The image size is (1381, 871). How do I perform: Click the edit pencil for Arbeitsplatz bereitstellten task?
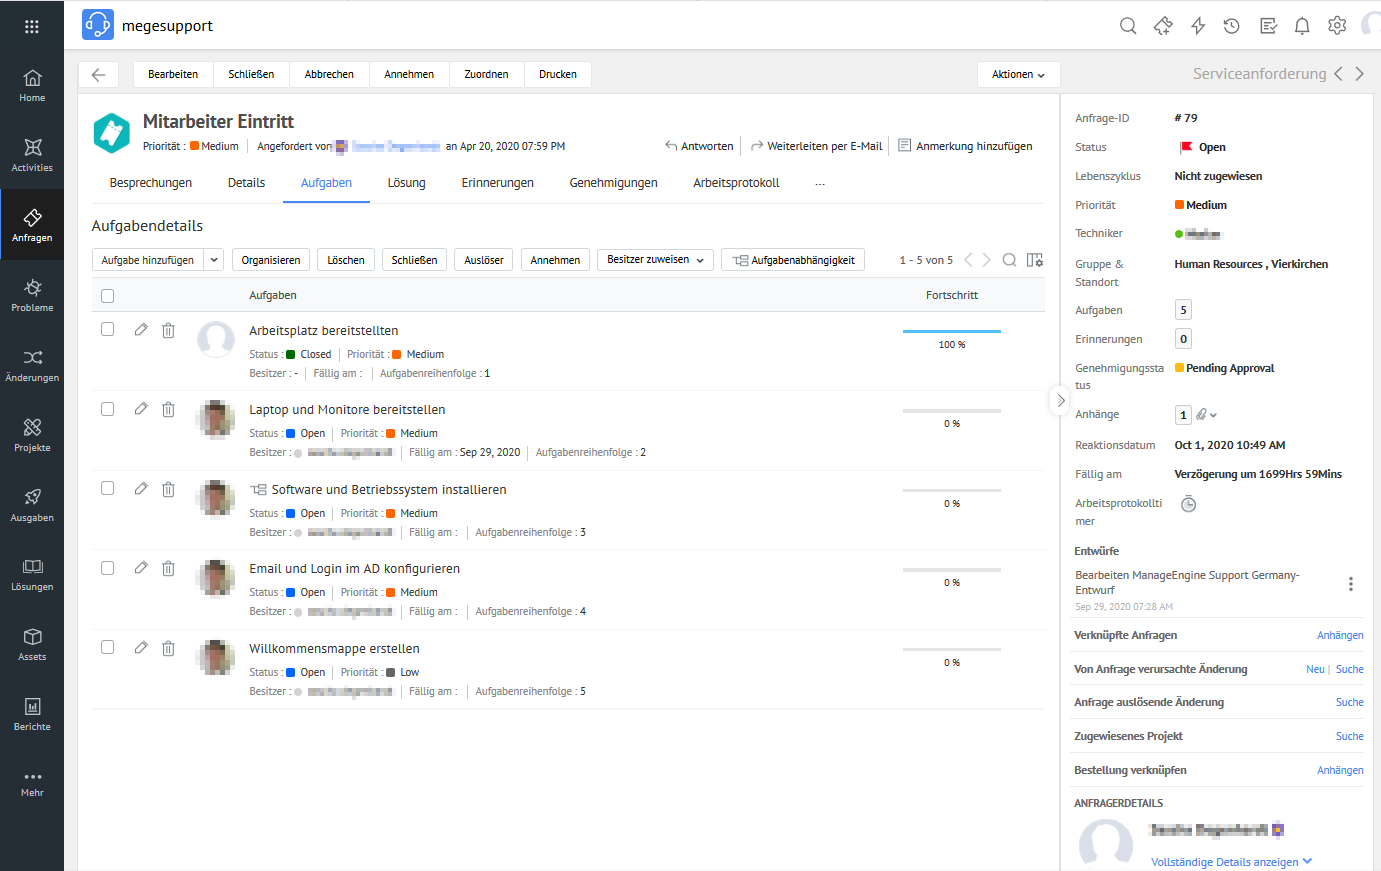click(141, 330)
